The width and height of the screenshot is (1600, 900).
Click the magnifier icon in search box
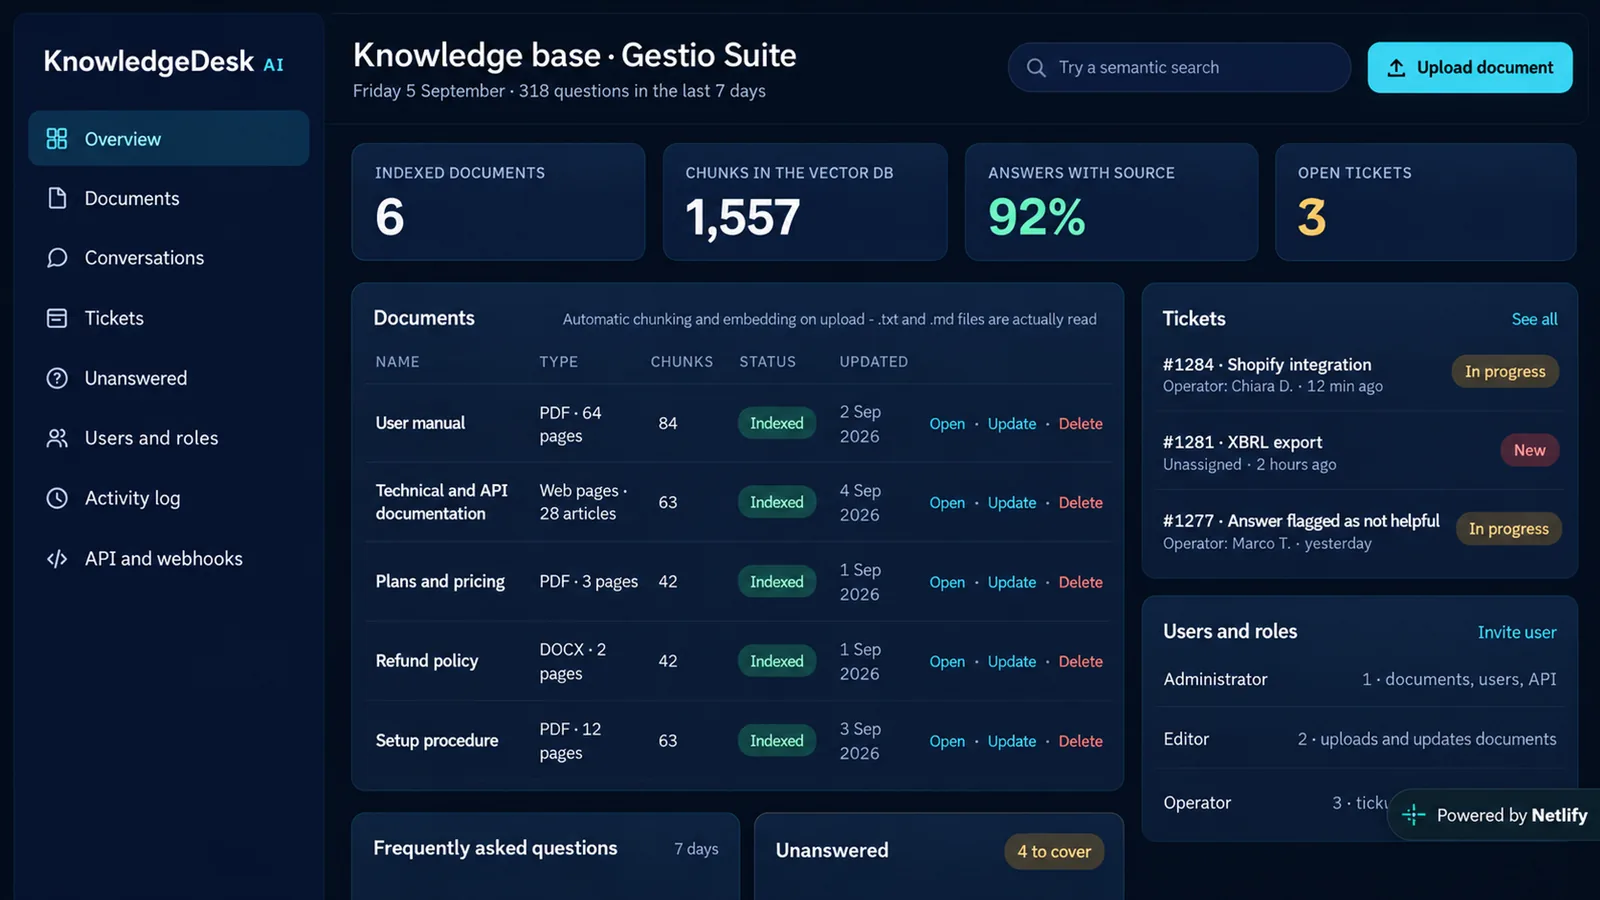tap(1037, 67)
